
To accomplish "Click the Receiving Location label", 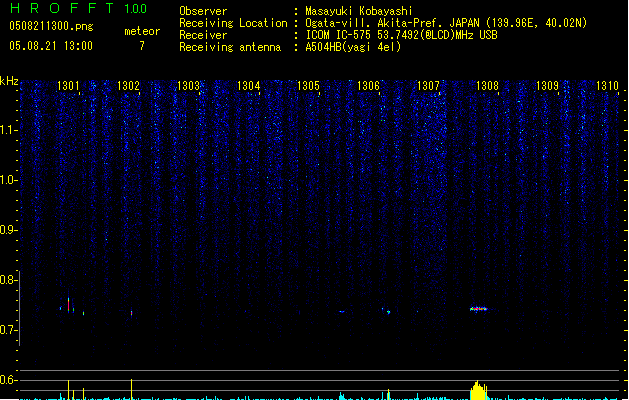I will (233, 23).
